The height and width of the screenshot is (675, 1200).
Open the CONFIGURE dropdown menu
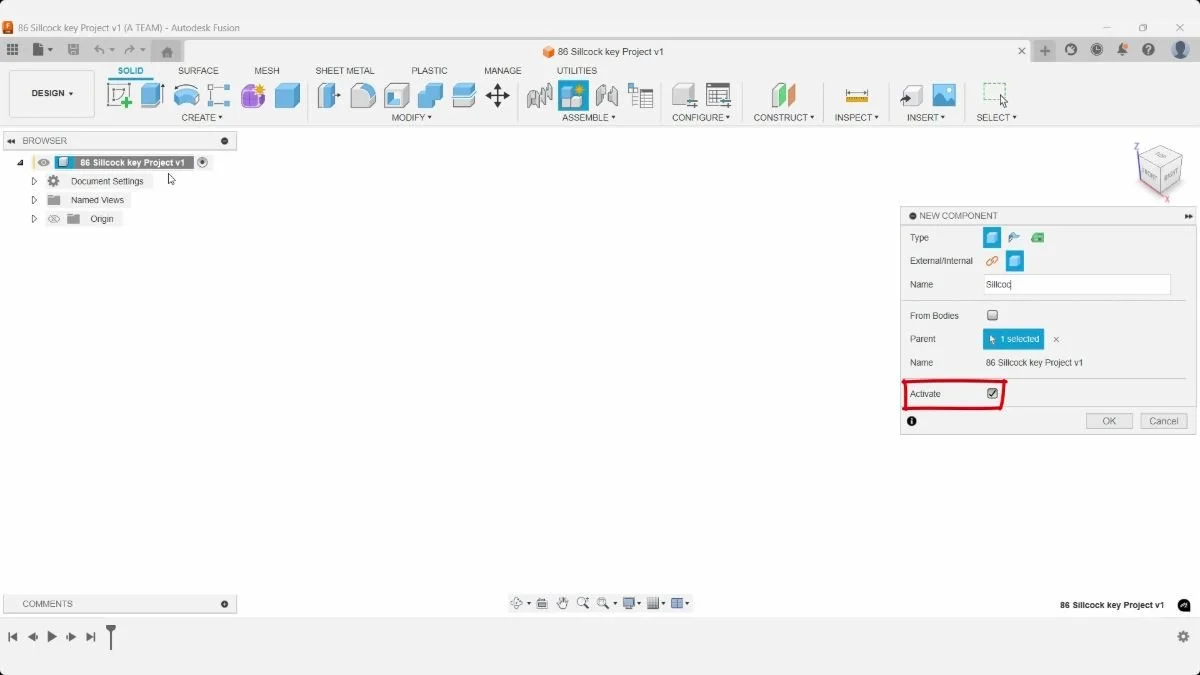tap(701, 117)
